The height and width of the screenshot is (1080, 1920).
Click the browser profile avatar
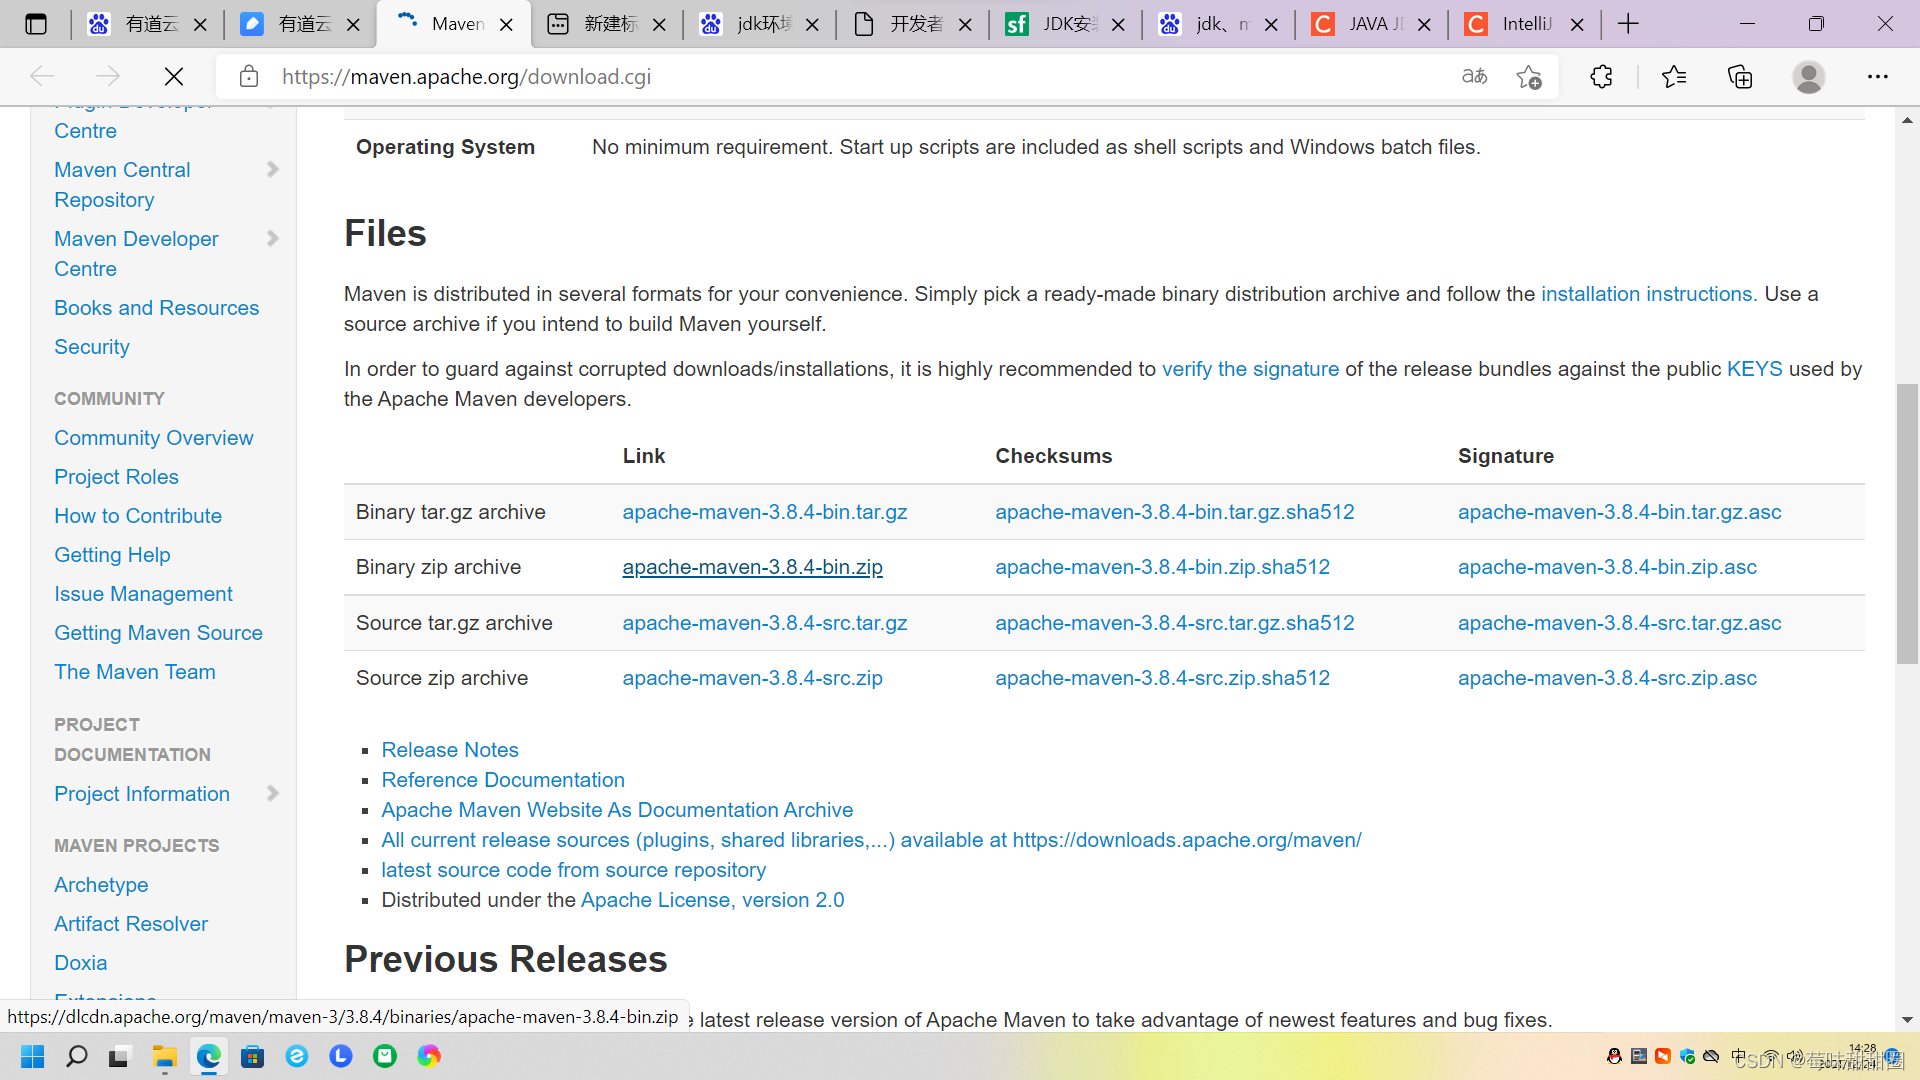point(1809,76)
